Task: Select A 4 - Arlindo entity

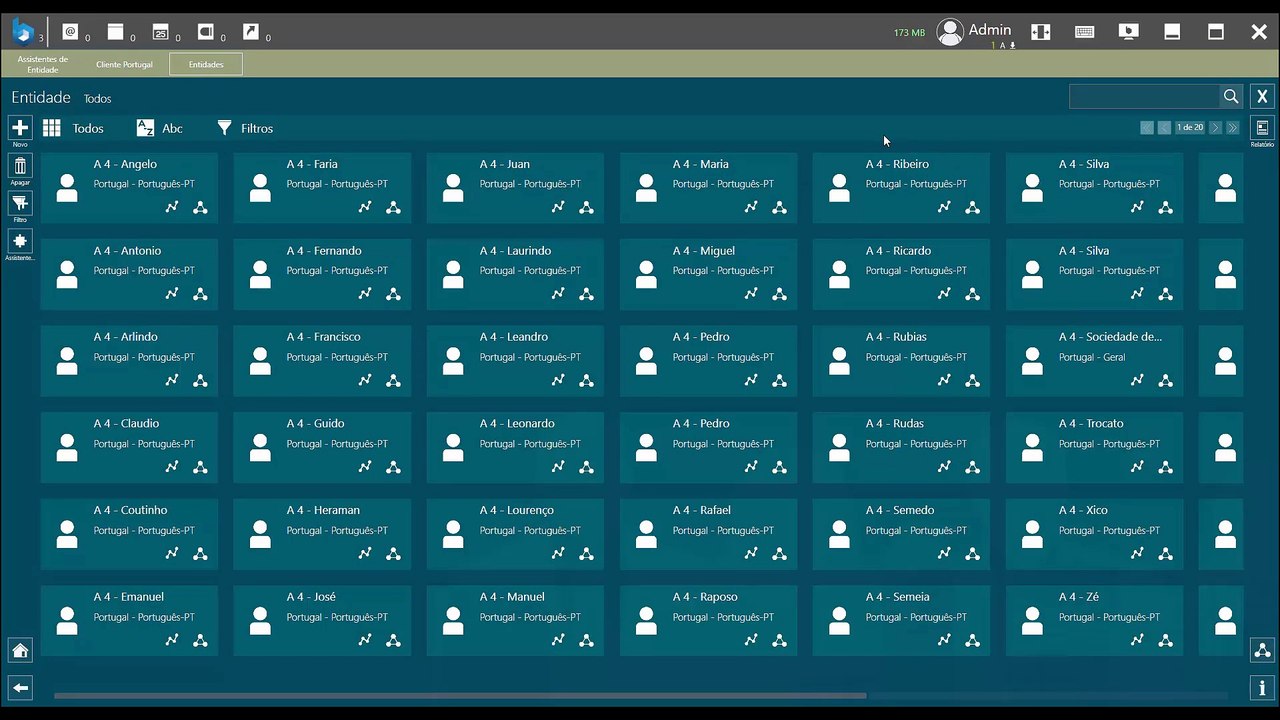Action: coord(129,360)
